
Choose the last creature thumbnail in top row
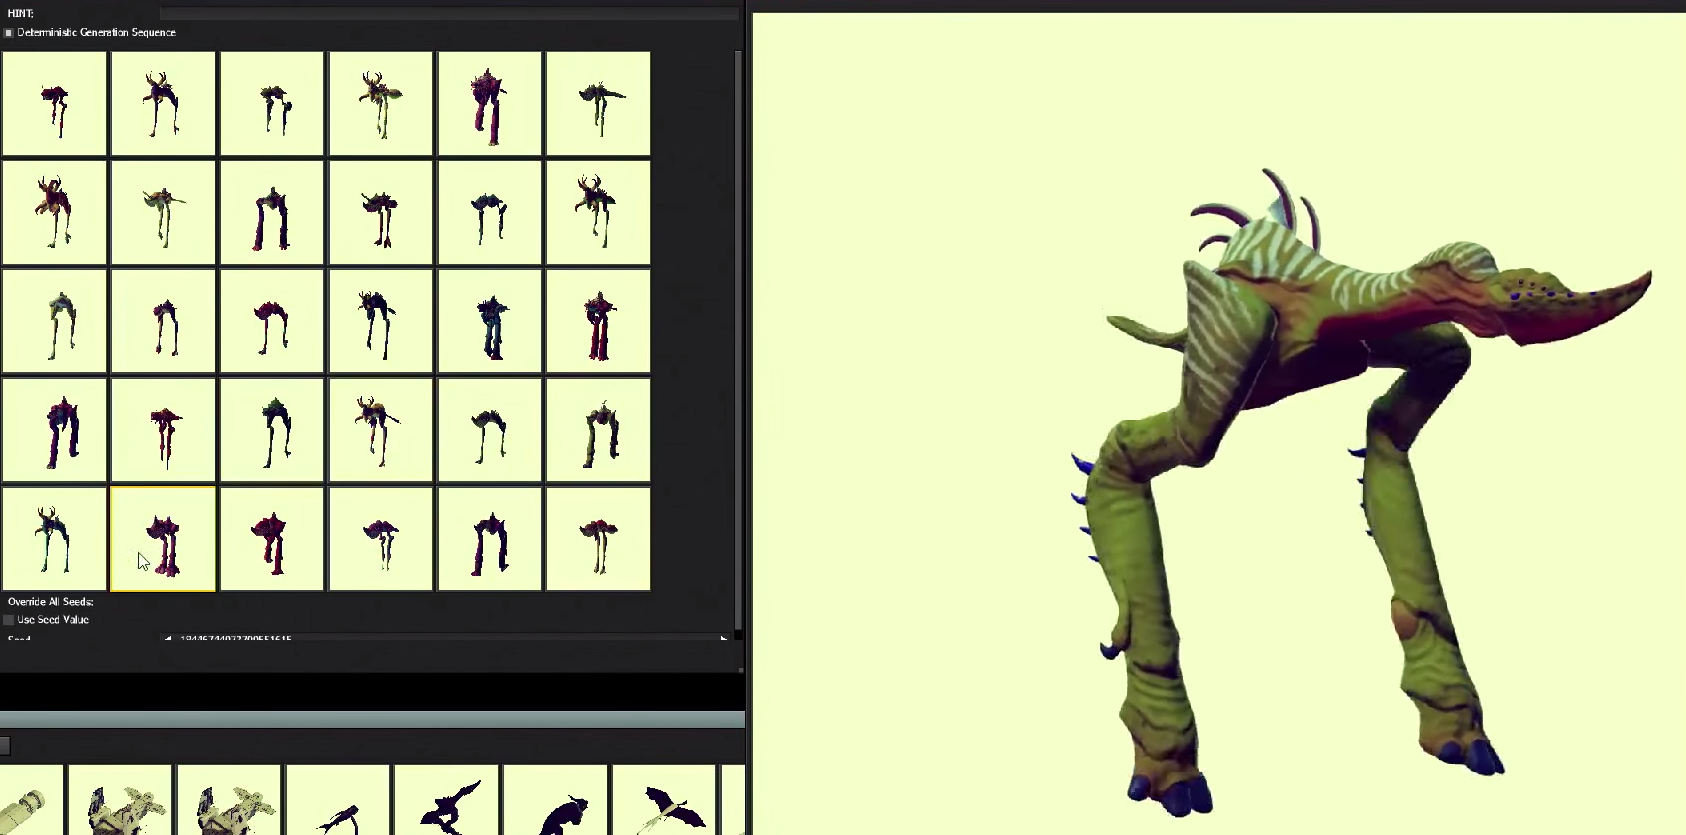(598, 104)
